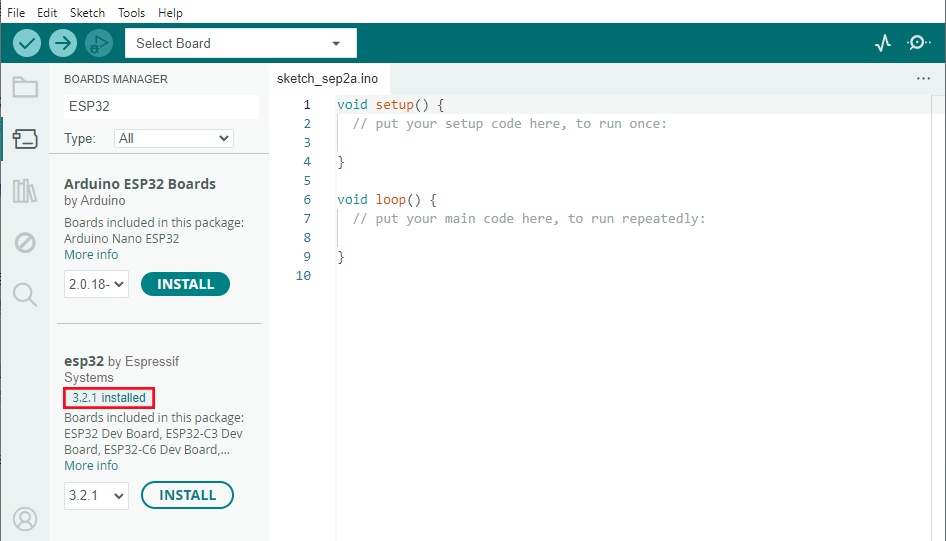The width and height of the screenshot is (946, 541).
Task: Open the Library Manager books icon
Action: tap(25, 191)
